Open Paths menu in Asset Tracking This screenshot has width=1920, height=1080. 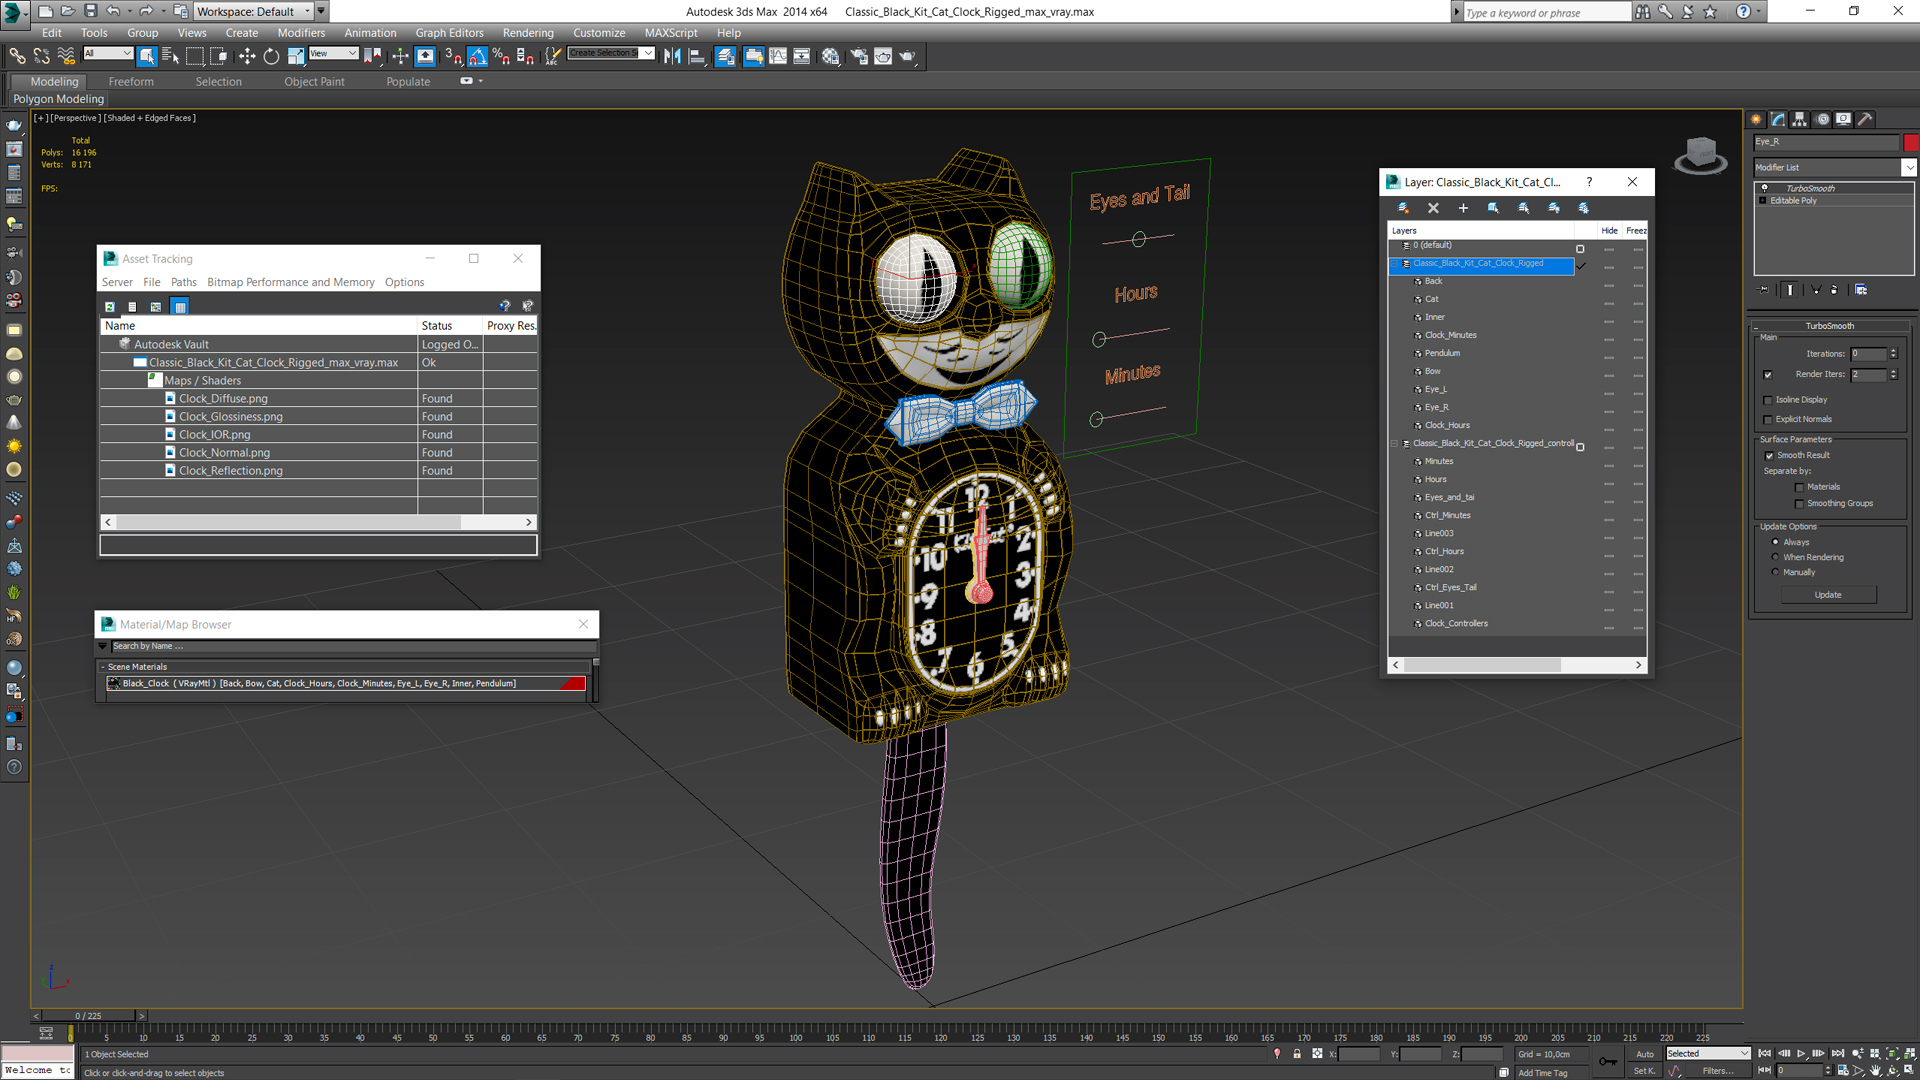pos(184,283)
